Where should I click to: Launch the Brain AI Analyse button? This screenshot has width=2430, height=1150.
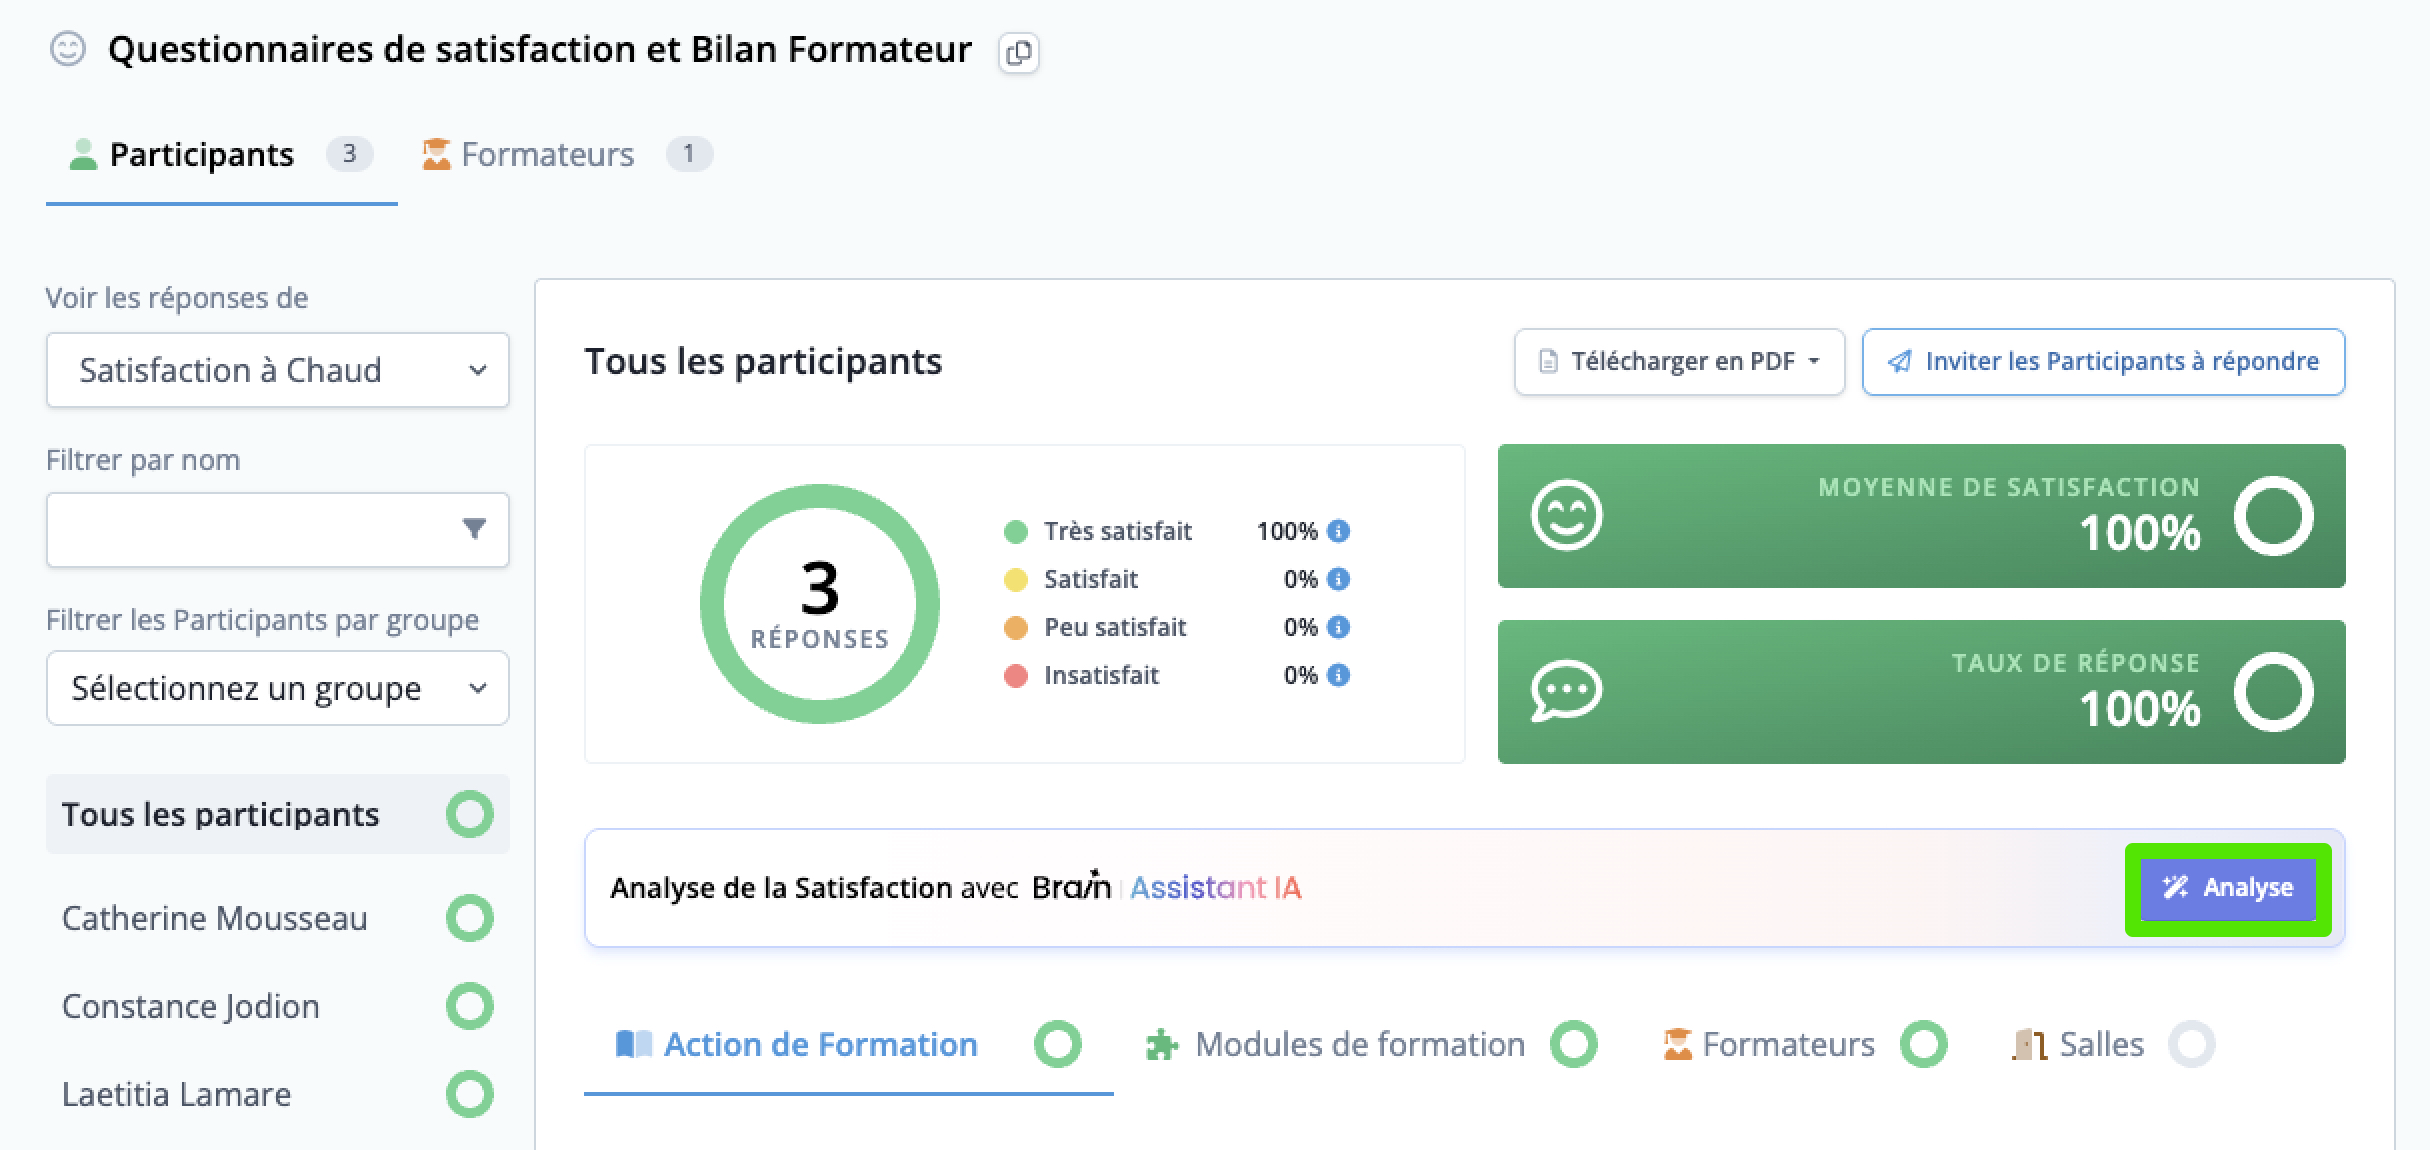2228,889
